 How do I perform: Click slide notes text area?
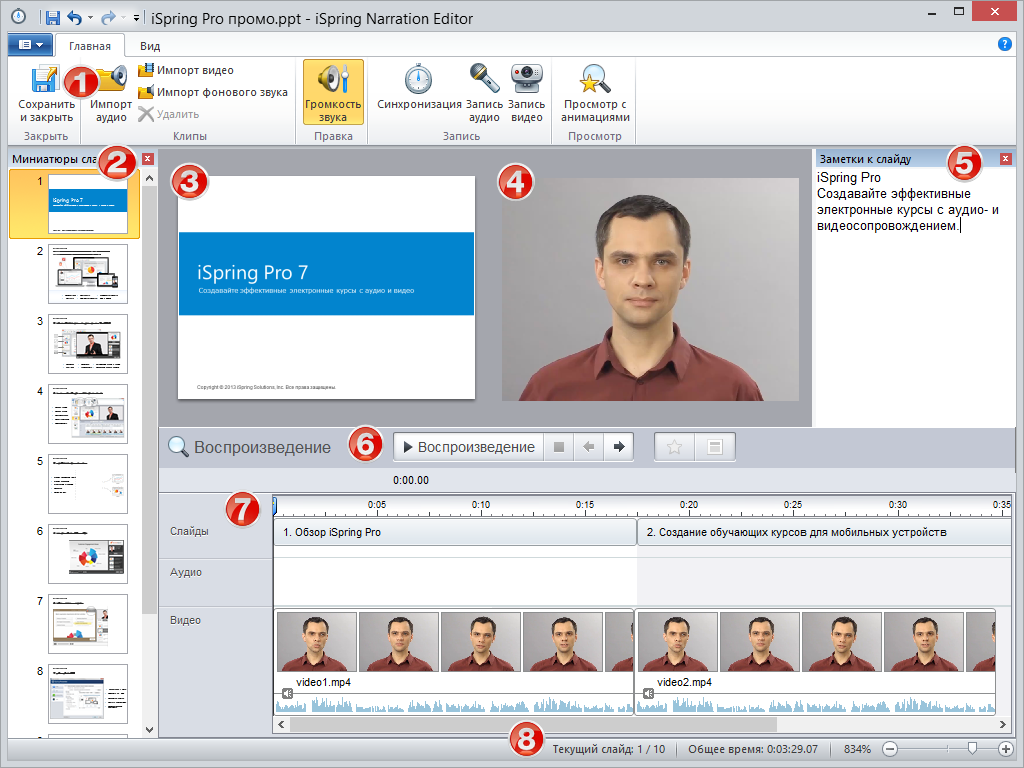(x=913, y=297)
